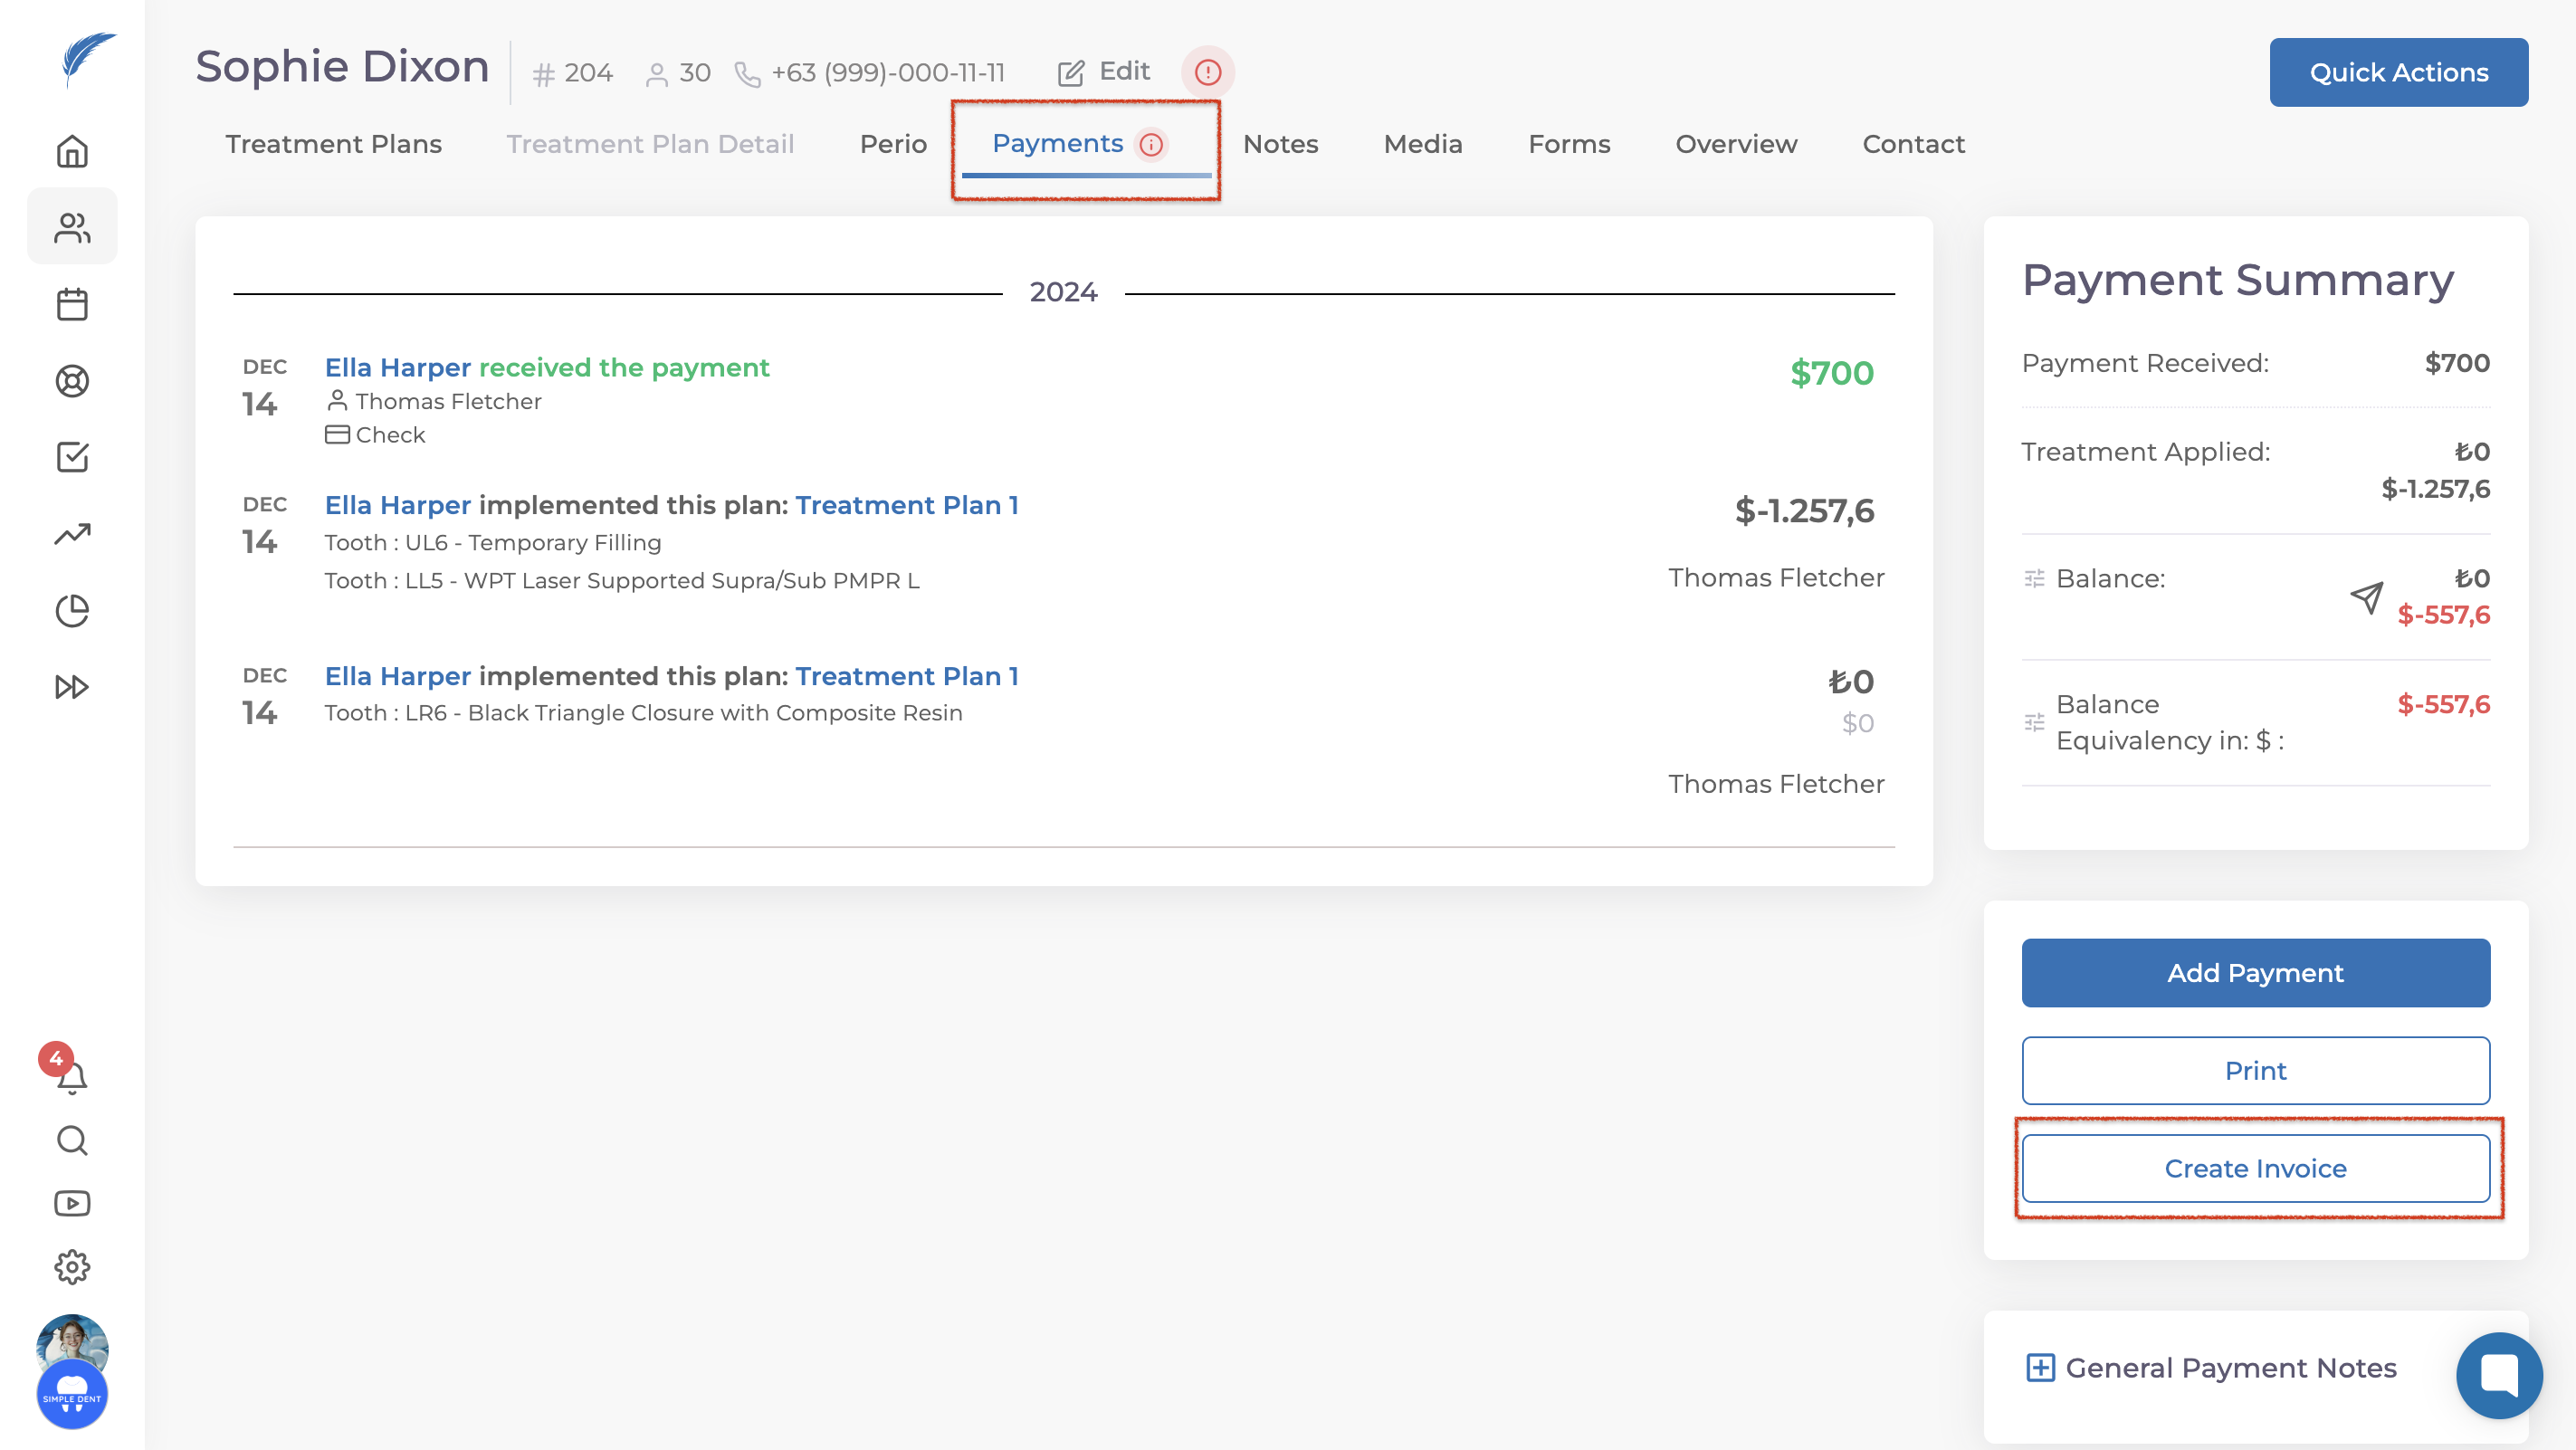This screenshot has width=2576, height=1450.
Task: Click the lifebuoy support icon
Action: [x=72, y=381]
